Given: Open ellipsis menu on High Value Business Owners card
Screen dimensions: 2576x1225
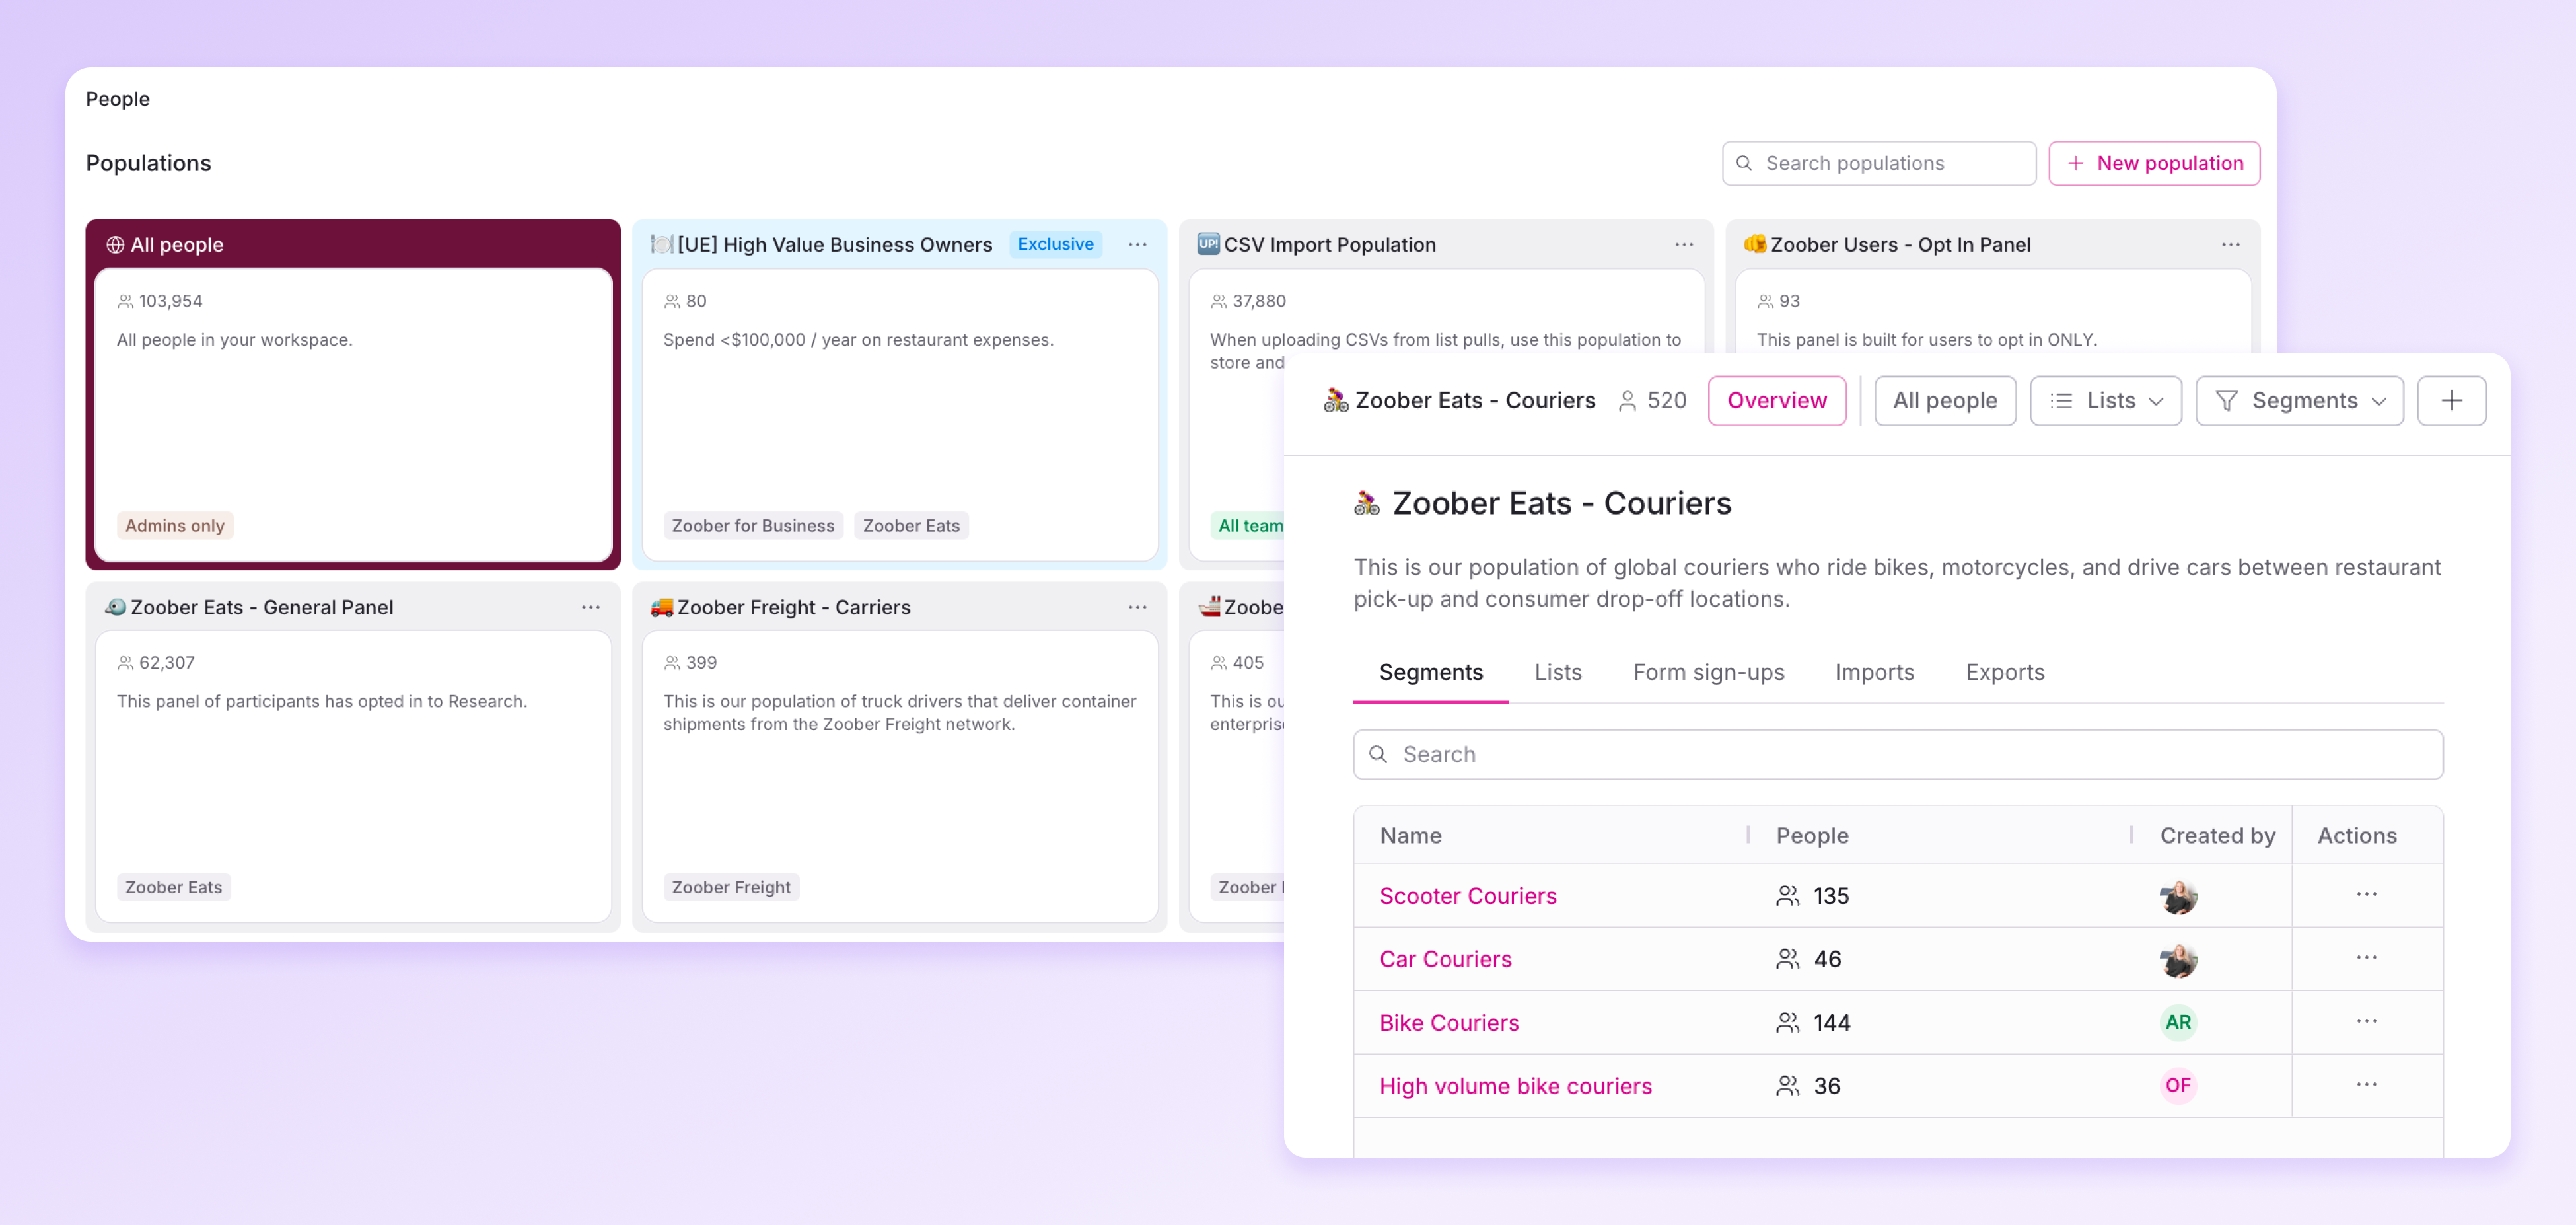Looking at the screenshot, I should [x=1137, y=245].
